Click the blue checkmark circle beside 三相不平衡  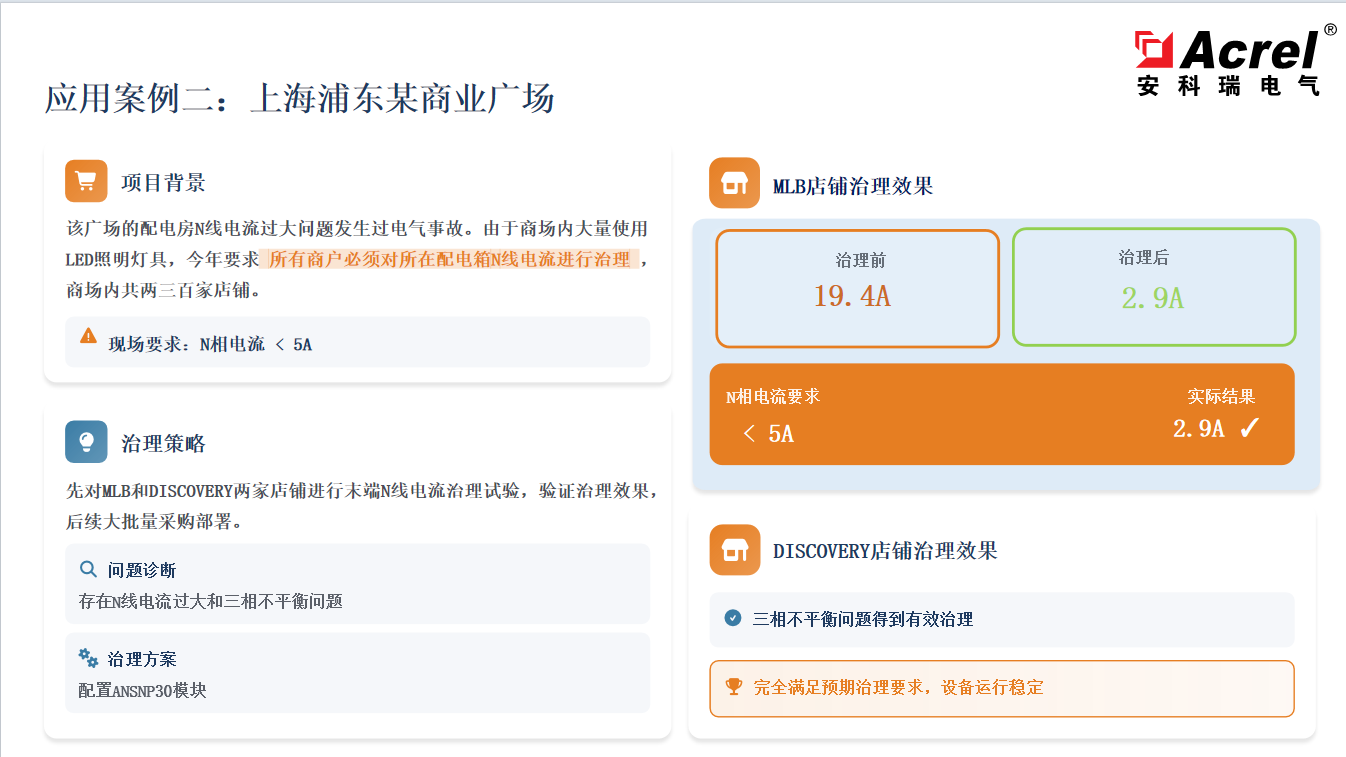733,618
